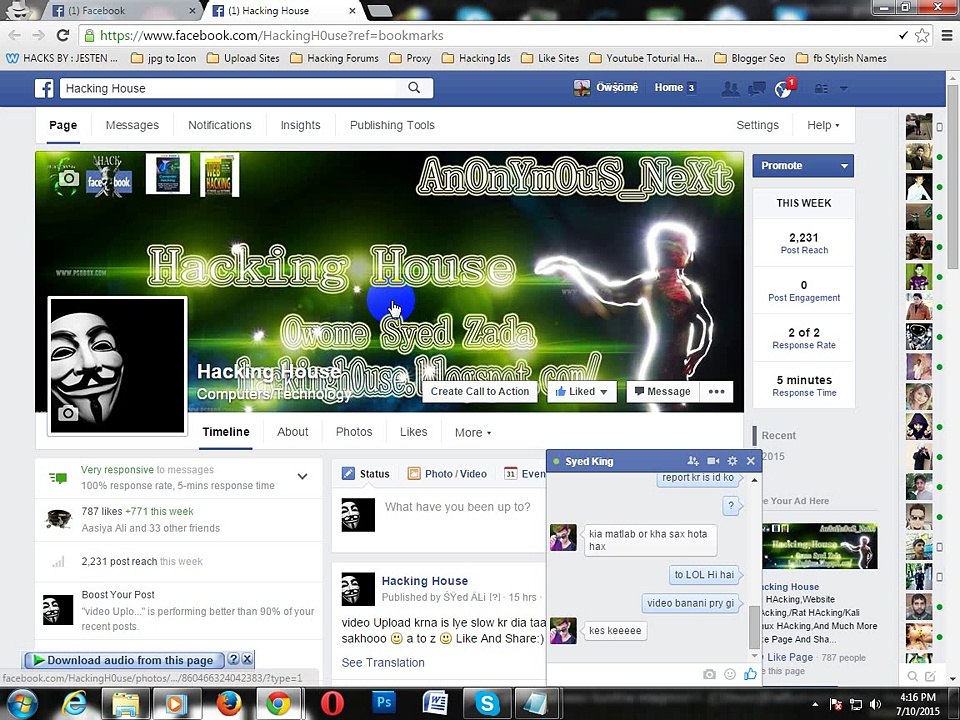Click volume icon in system tray
Viewport: 960px width, 720px height.
tap(875, 704)
